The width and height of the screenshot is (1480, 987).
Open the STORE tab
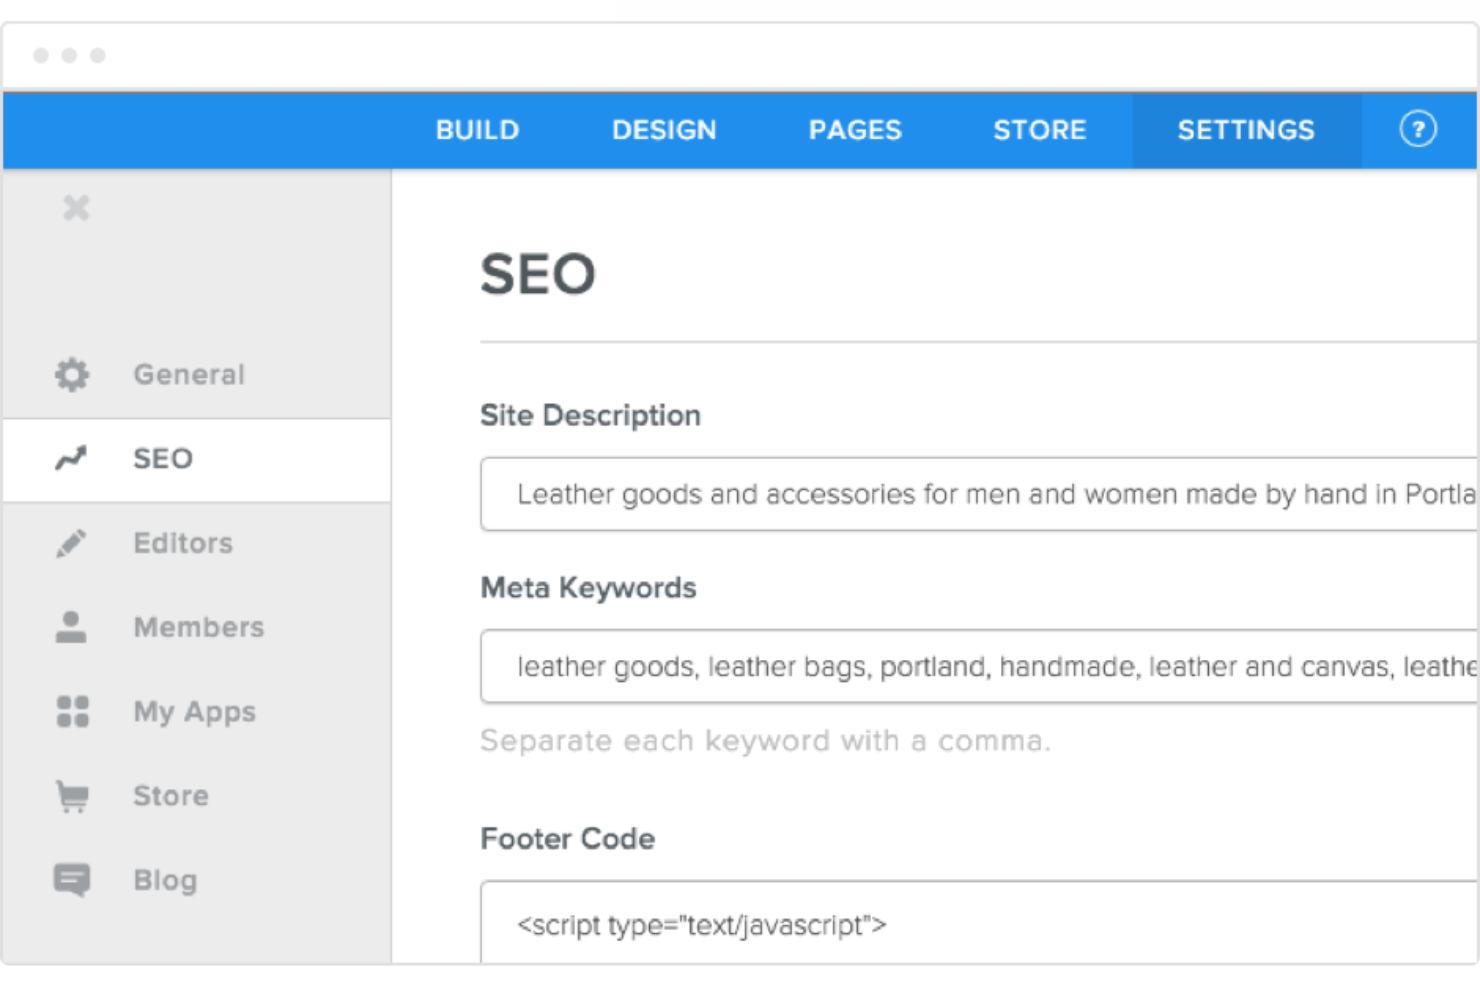tap(1040, 130)
